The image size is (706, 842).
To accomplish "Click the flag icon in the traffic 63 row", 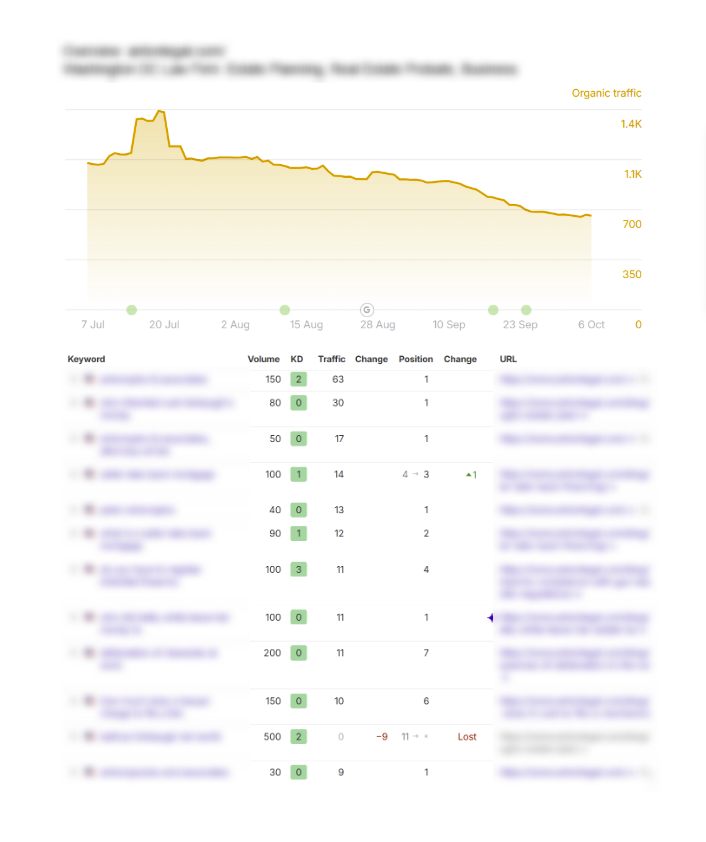I will [x=89, y=380].
